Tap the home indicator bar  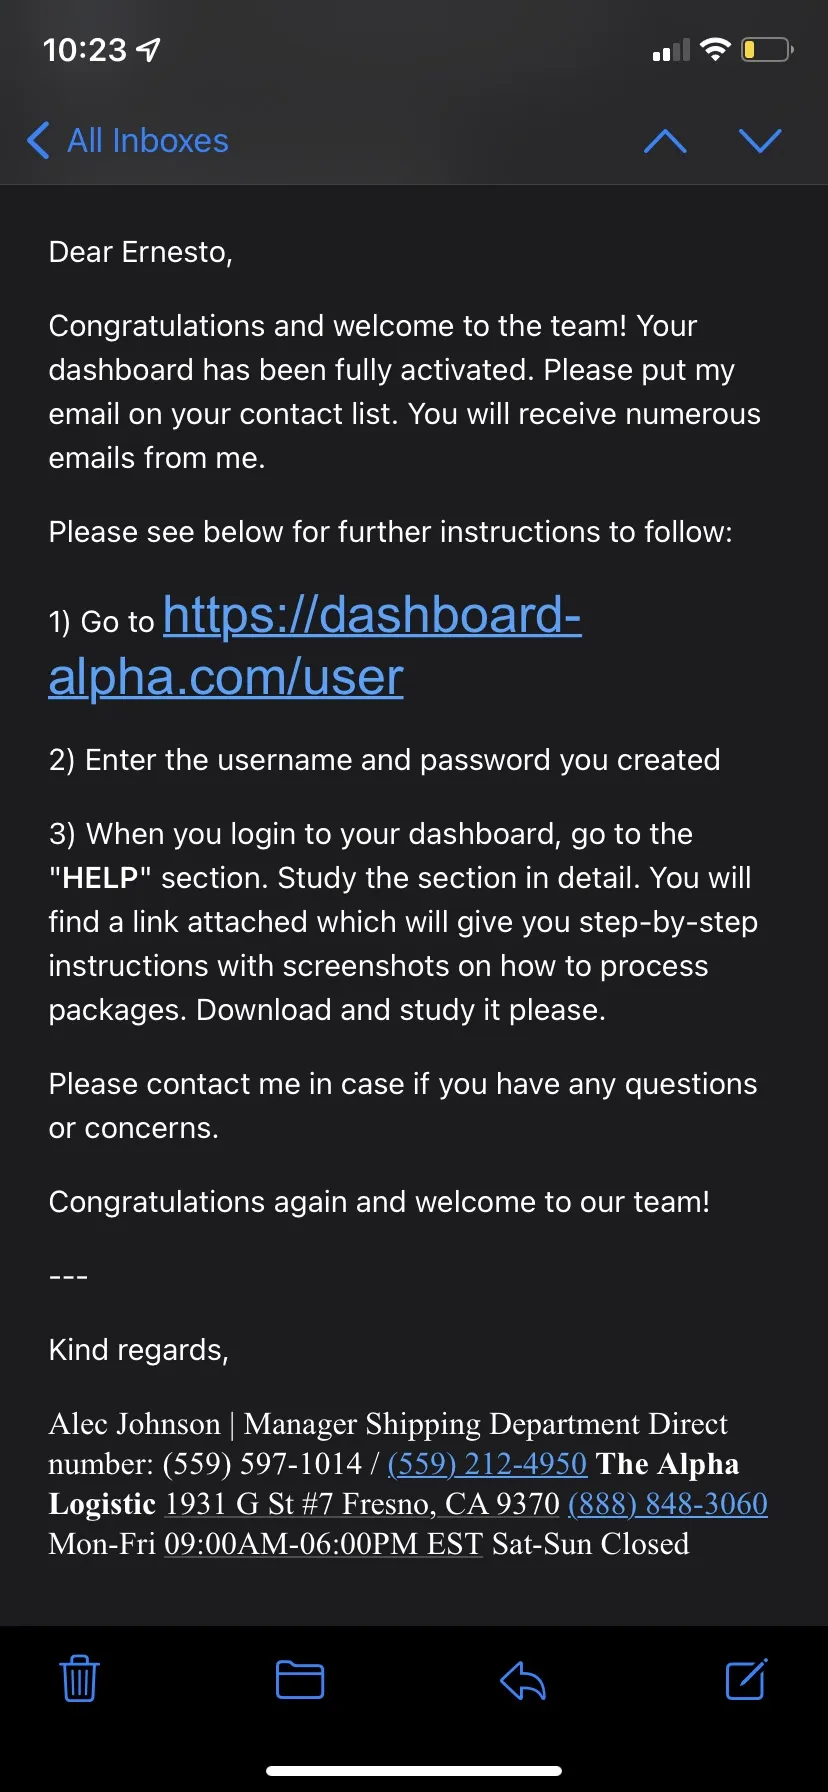point(414,1771)
